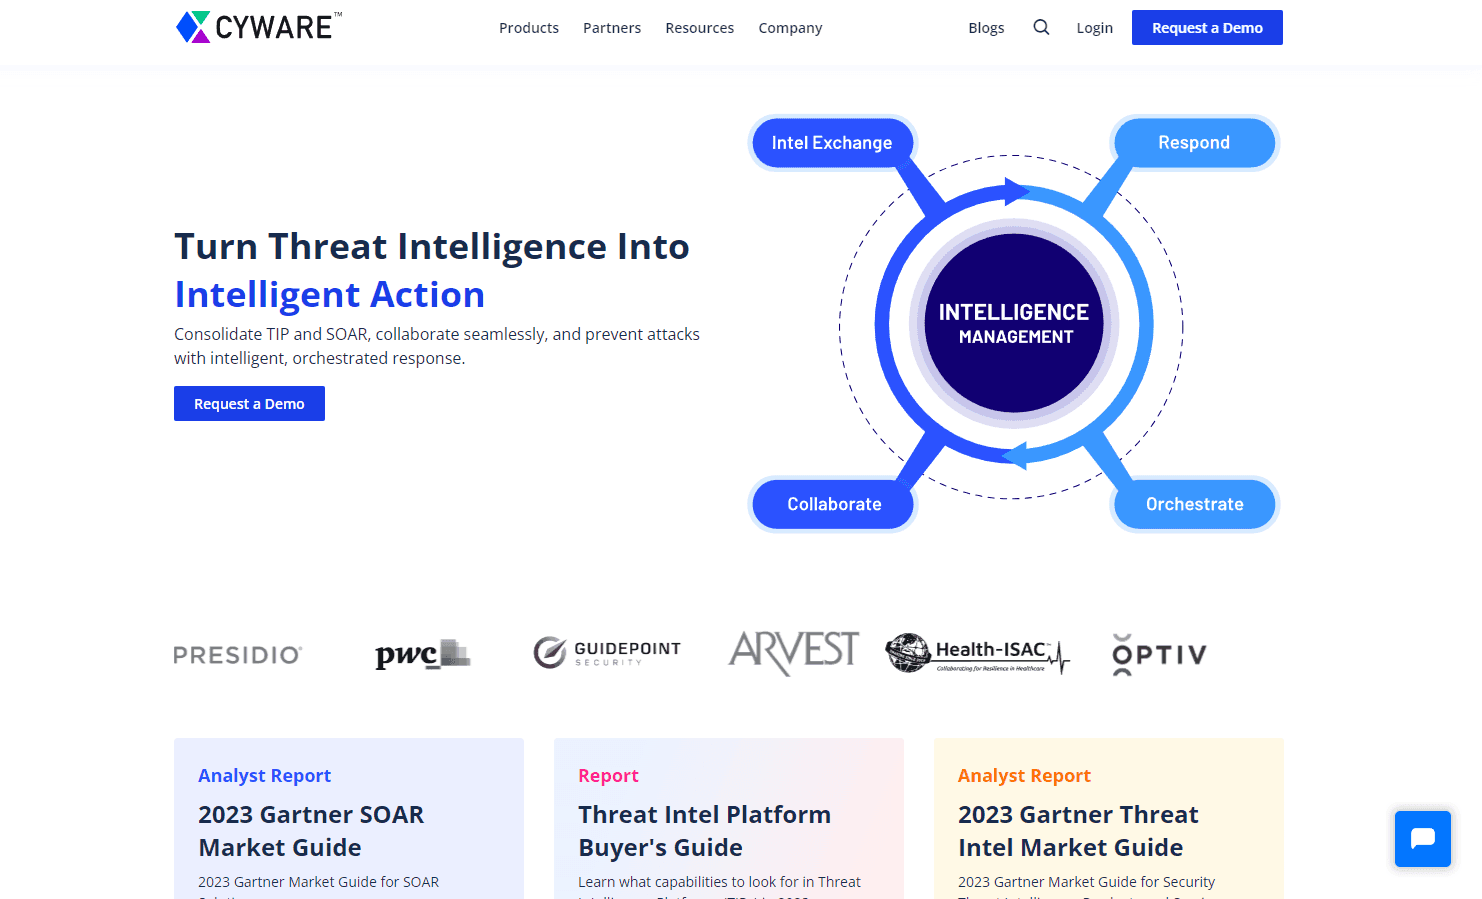Click the Login link
Viewport: 1482px width, 899px height.
click(1095, 28)
